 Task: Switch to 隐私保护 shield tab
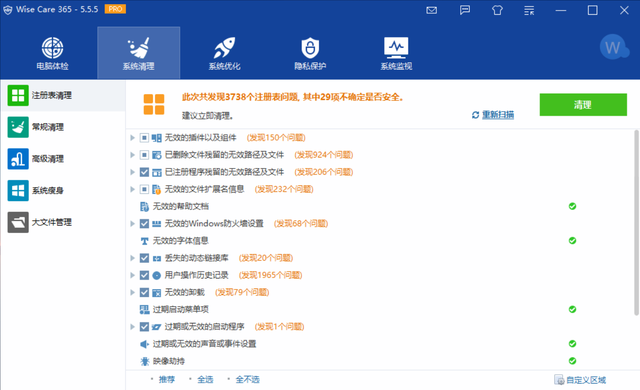coord(310,53)
